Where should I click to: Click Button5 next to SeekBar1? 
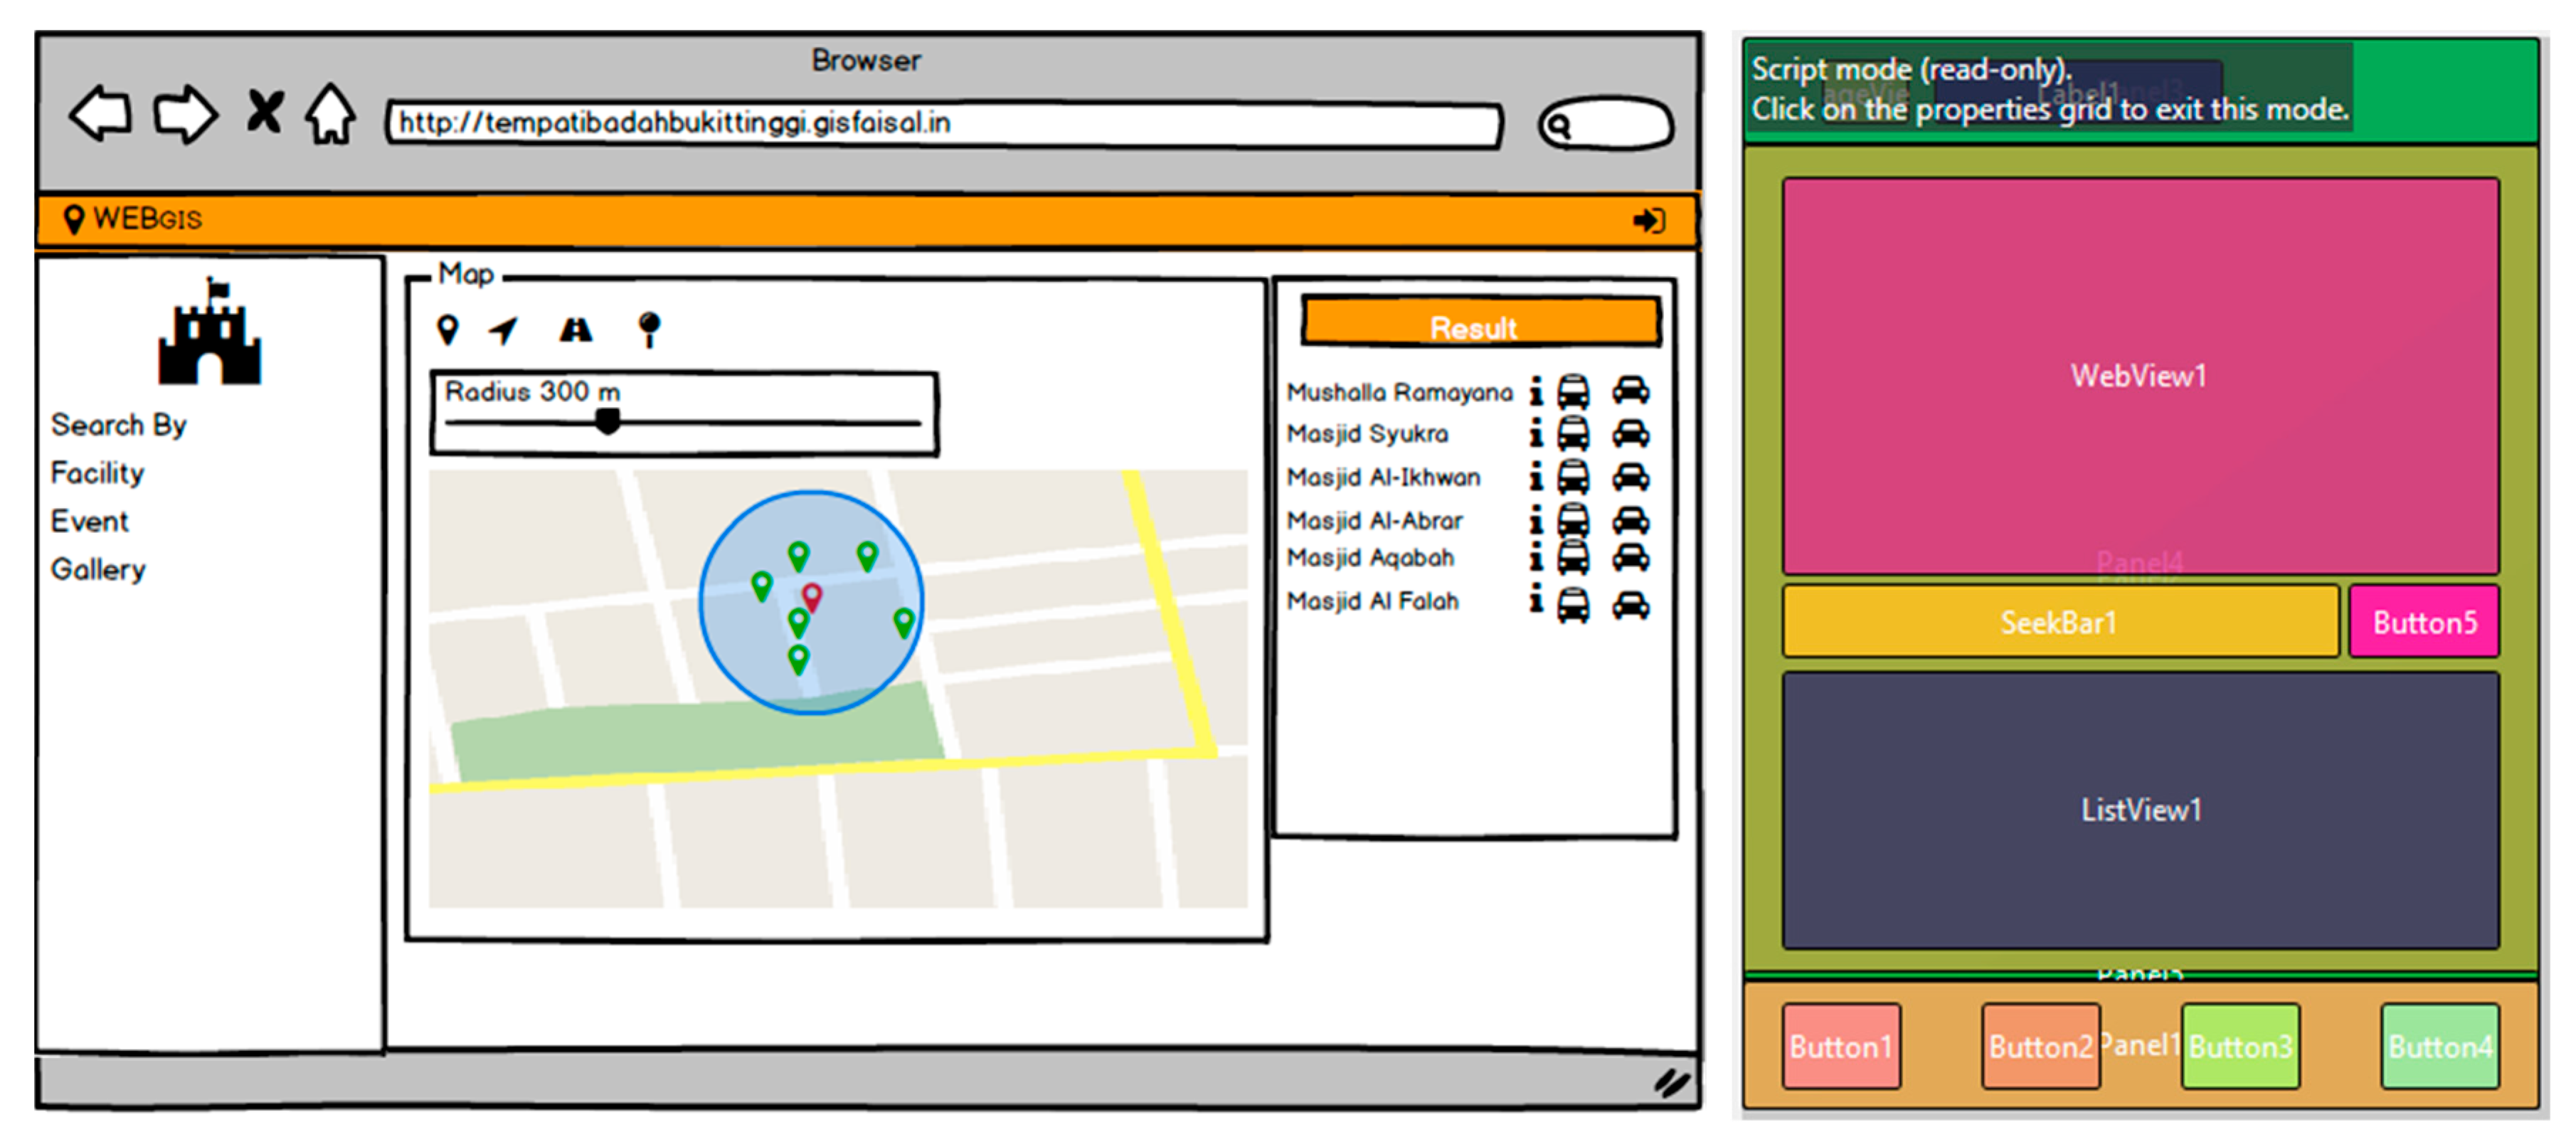coord(2423,622)
